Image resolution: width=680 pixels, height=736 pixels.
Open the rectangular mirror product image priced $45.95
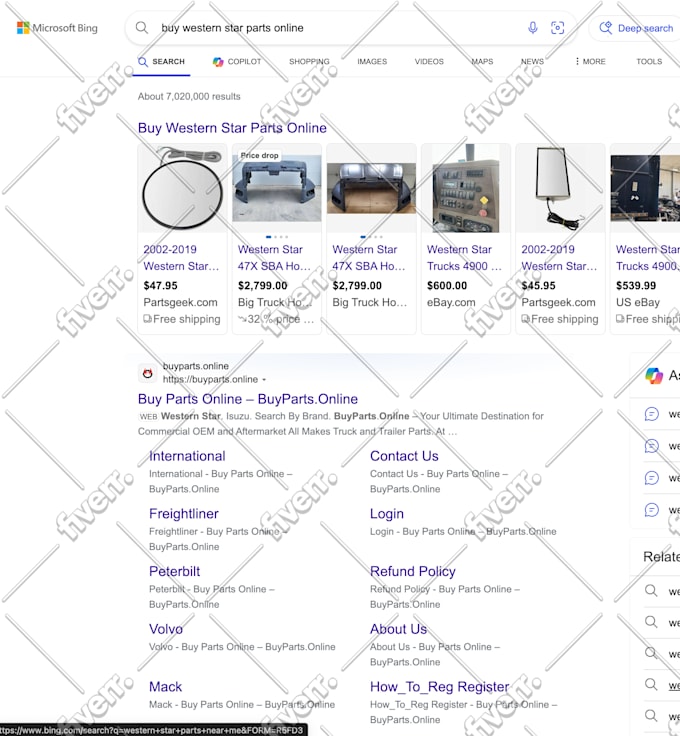560,188
